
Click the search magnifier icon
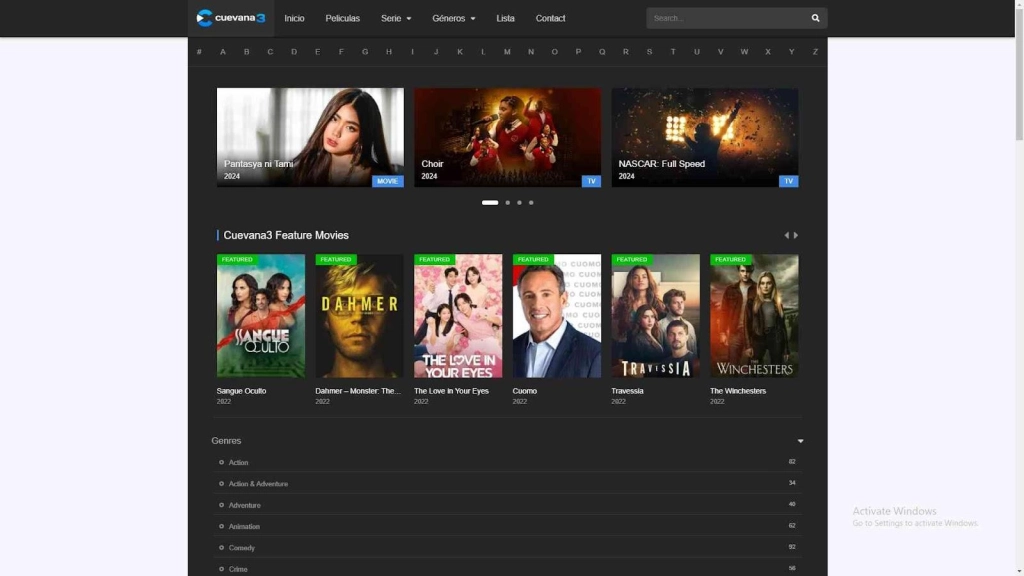[815, 18]
